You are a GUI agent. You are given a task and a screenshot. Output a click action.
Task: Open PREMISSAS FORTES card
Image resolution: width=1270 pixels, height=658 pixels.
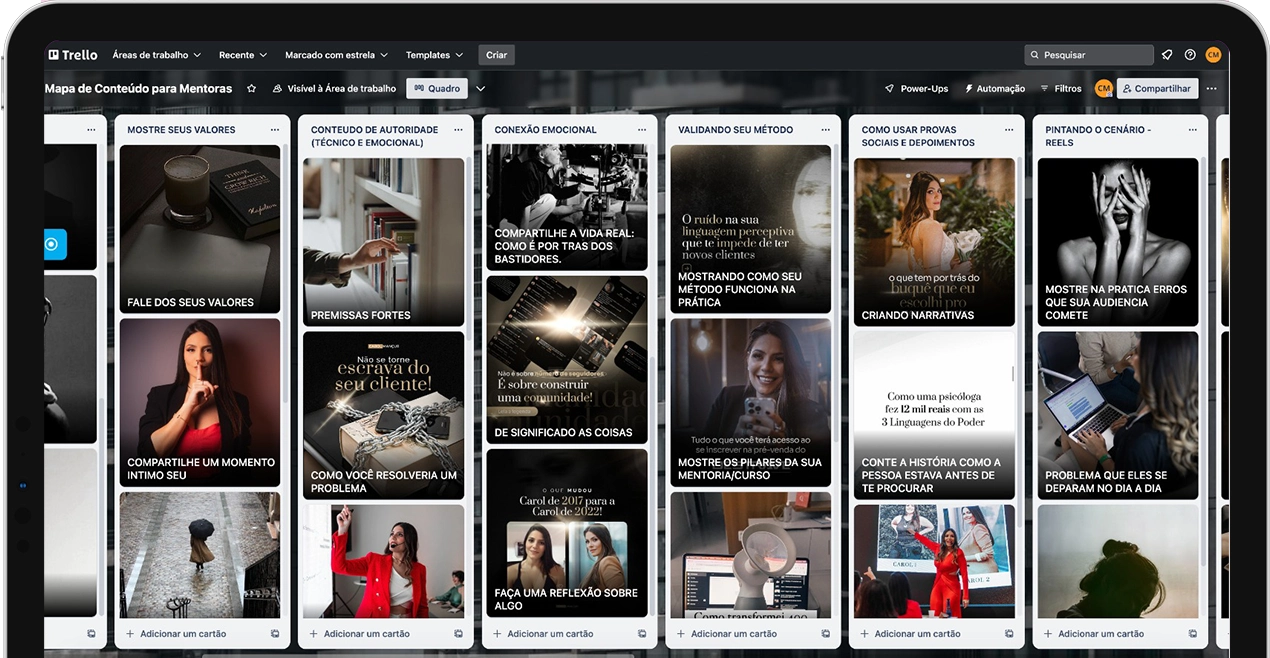[x=384, y=242]
